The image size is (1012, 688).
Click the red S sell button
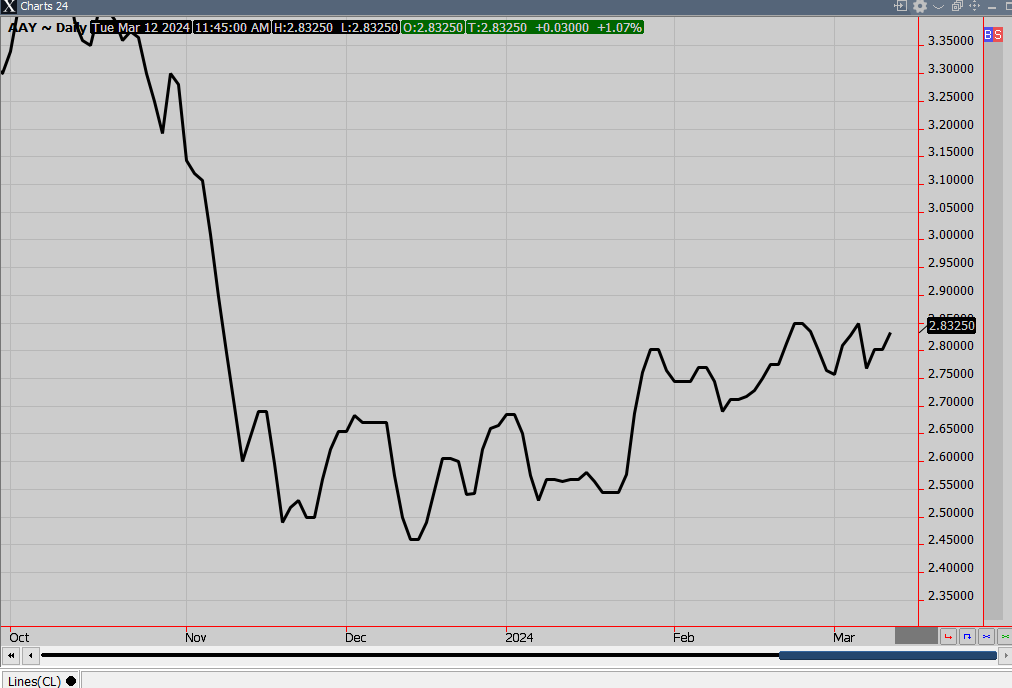pos(998,35)
